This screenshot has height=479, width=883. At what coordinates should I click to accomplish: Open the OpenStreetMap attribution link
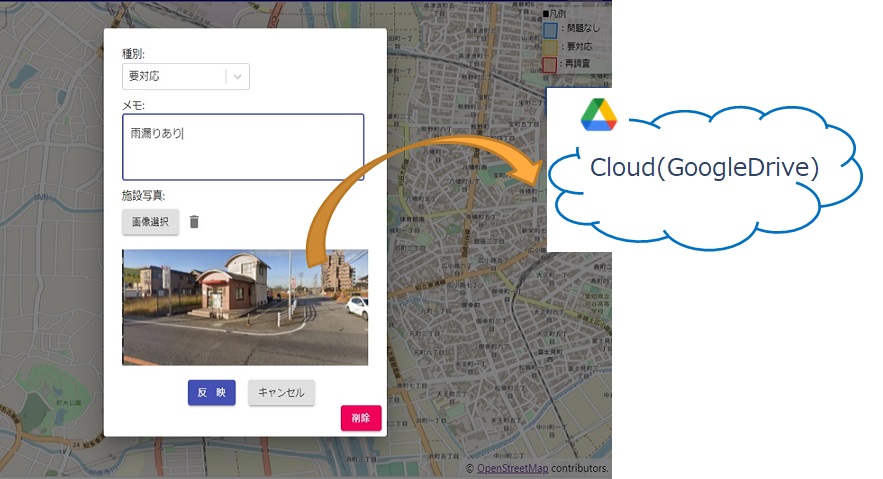coord(512,468)
